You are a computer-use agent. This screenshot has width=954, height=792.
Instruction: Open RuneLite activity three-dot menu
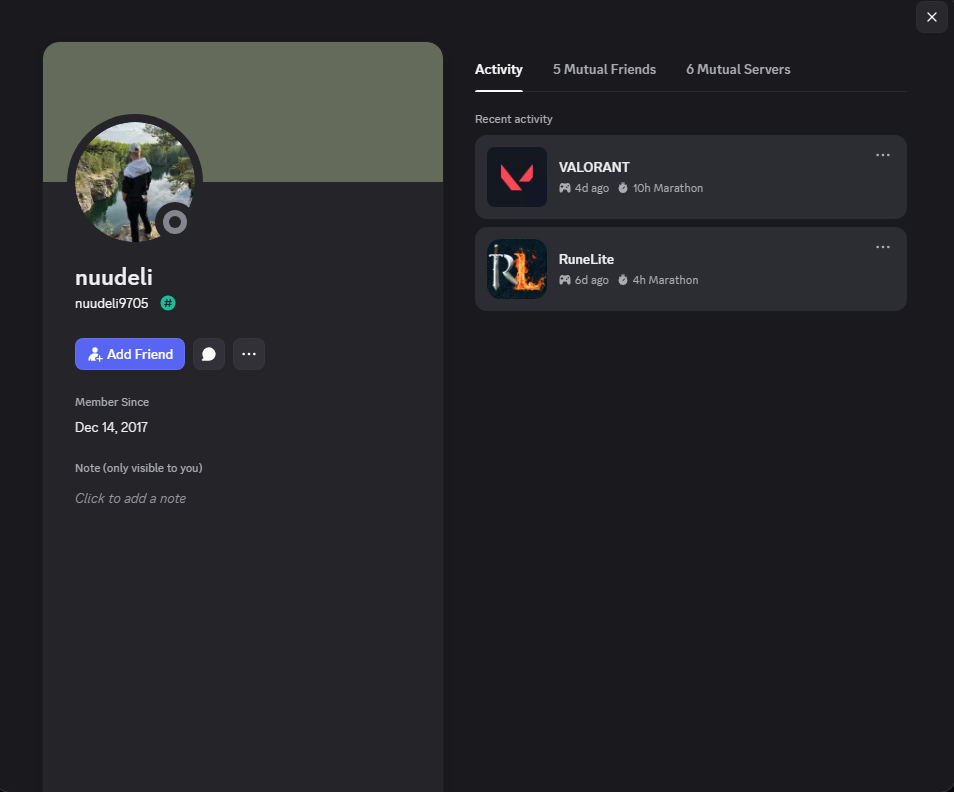883,247
